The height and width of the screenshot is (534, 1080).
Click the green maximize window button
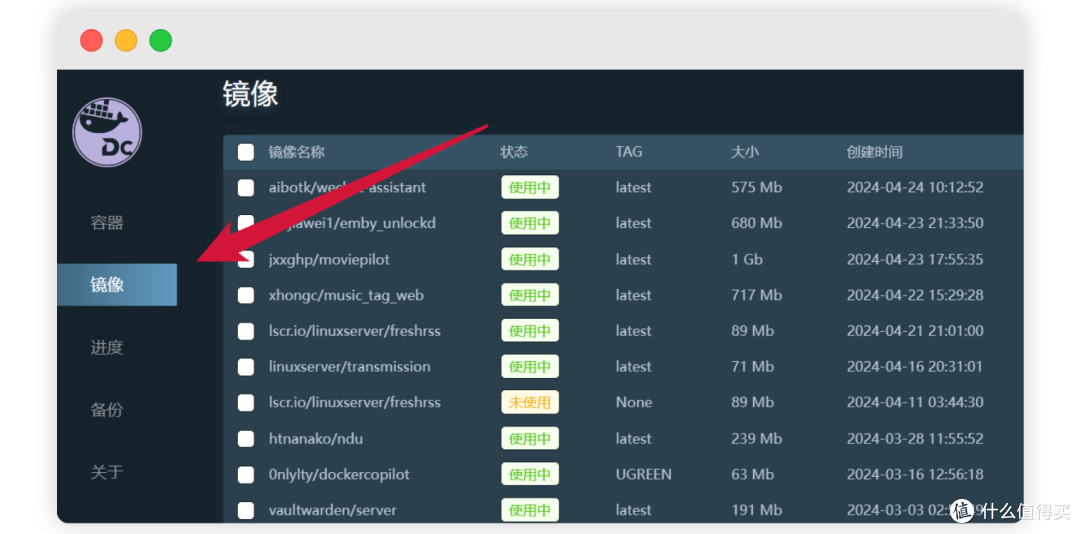(x=160, y=40)
